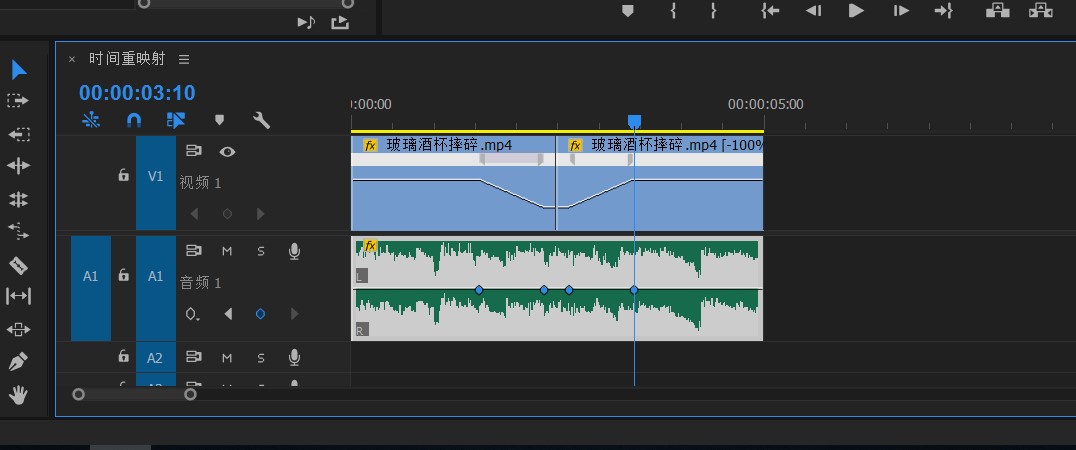
Task: Select first audio volume keyframe
Action: pos(479,290)
